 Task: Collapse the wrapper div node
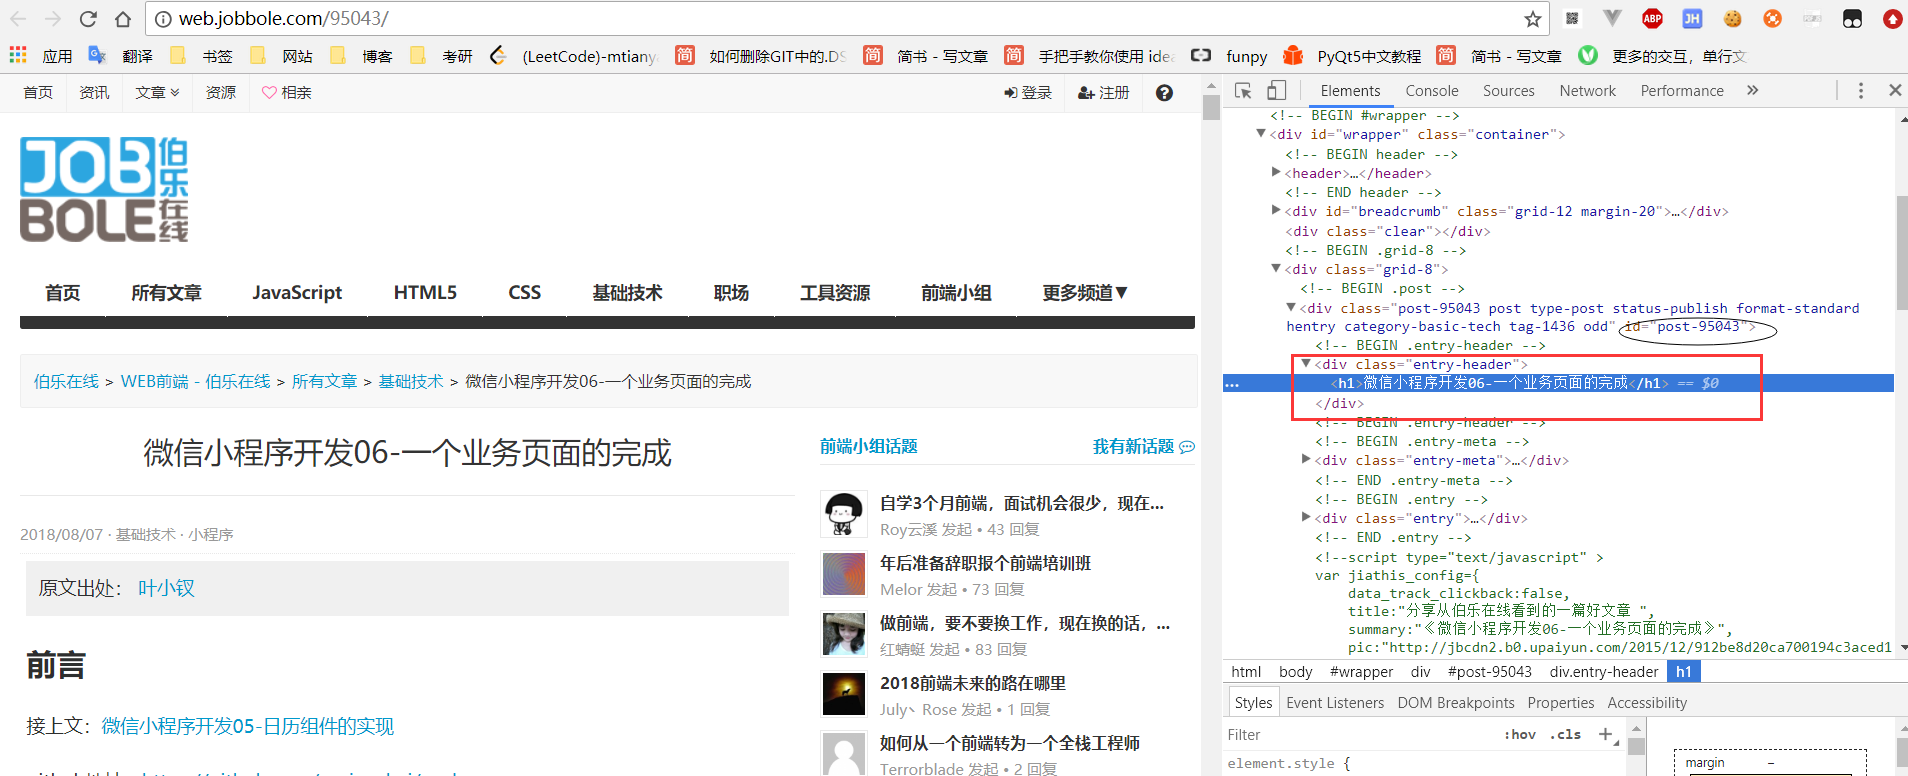coord(1261,133)
